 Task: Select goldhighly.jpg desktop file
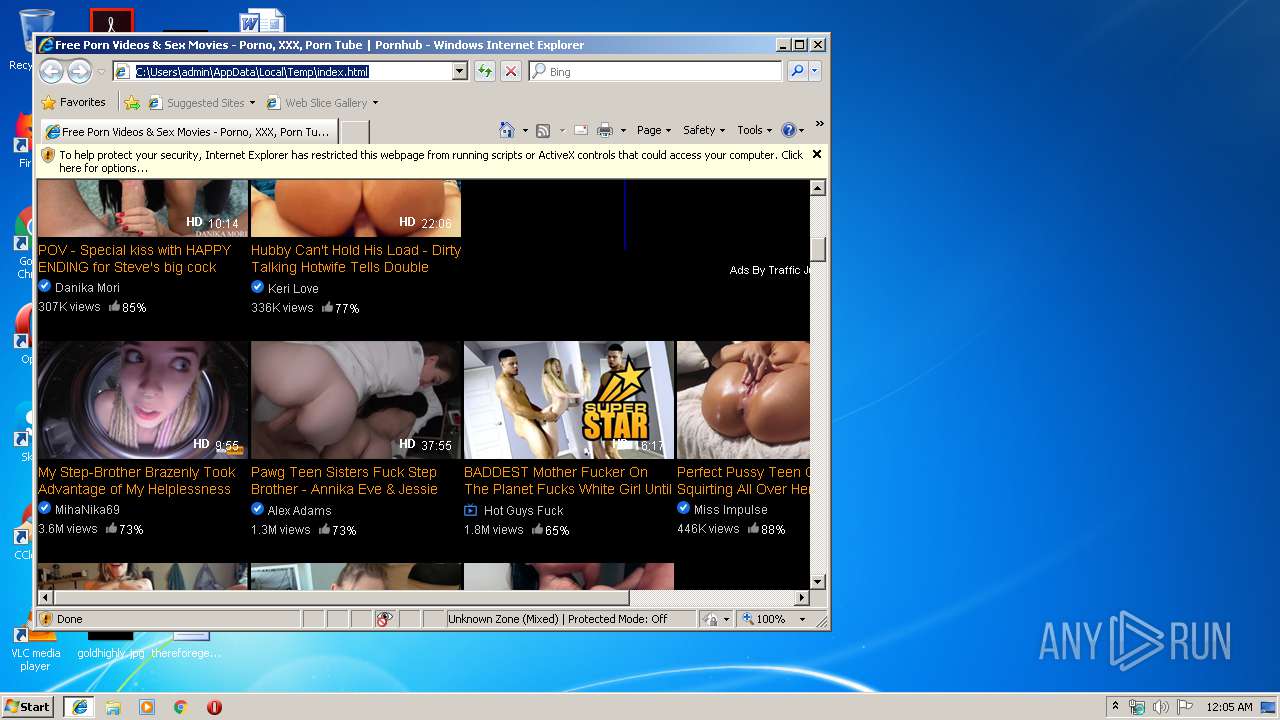pyautogui.click(x=110, y=645)
